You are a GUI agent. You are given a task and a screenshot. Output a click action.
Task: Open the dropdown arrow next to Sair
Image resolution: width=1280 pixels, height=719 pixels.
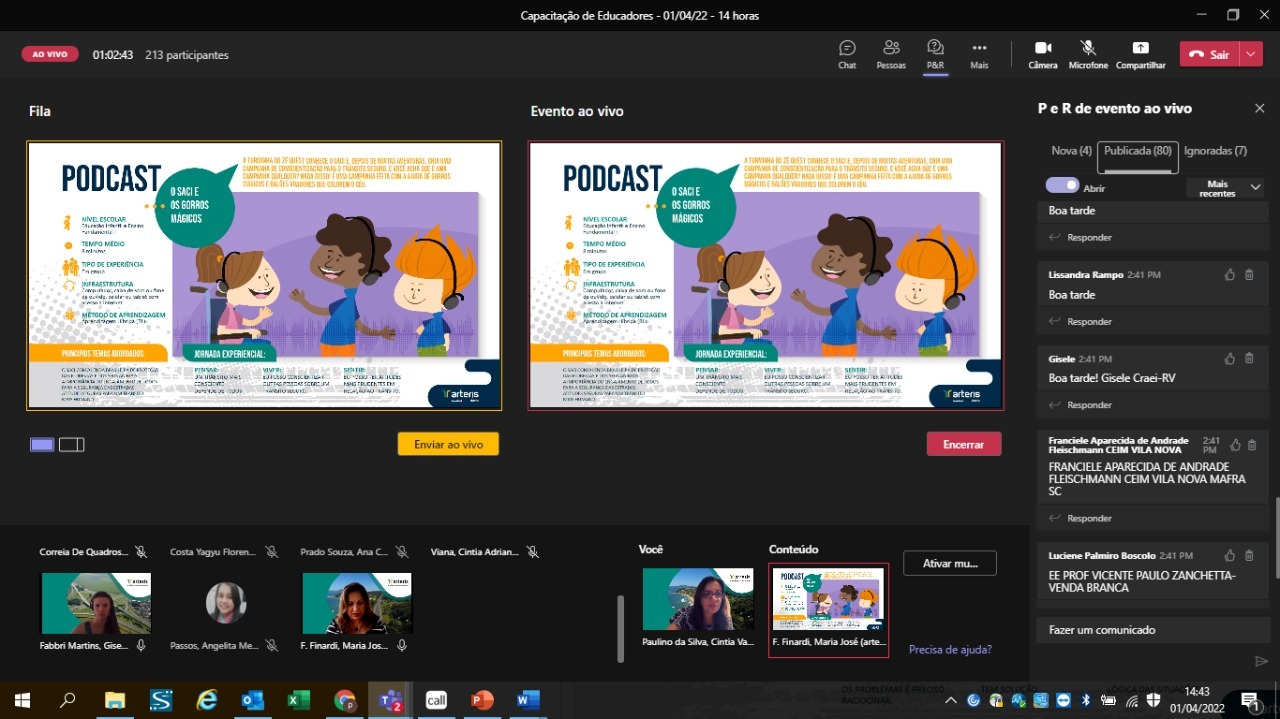(1252, 54)
